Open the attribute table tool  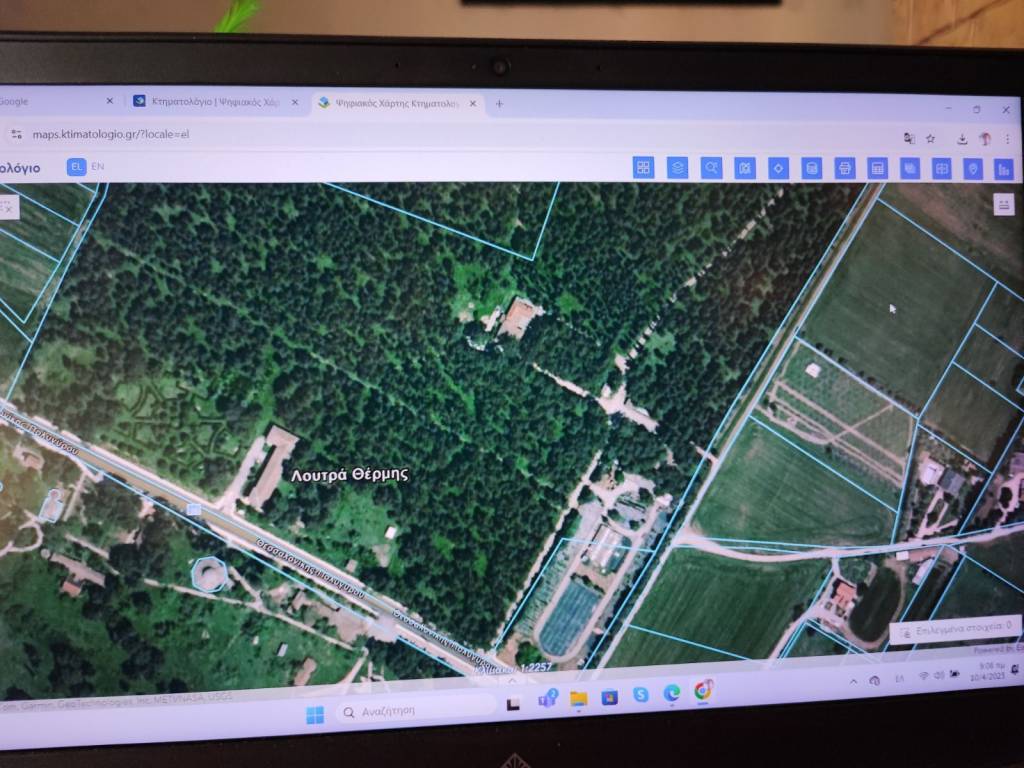(x=877, y=169)
